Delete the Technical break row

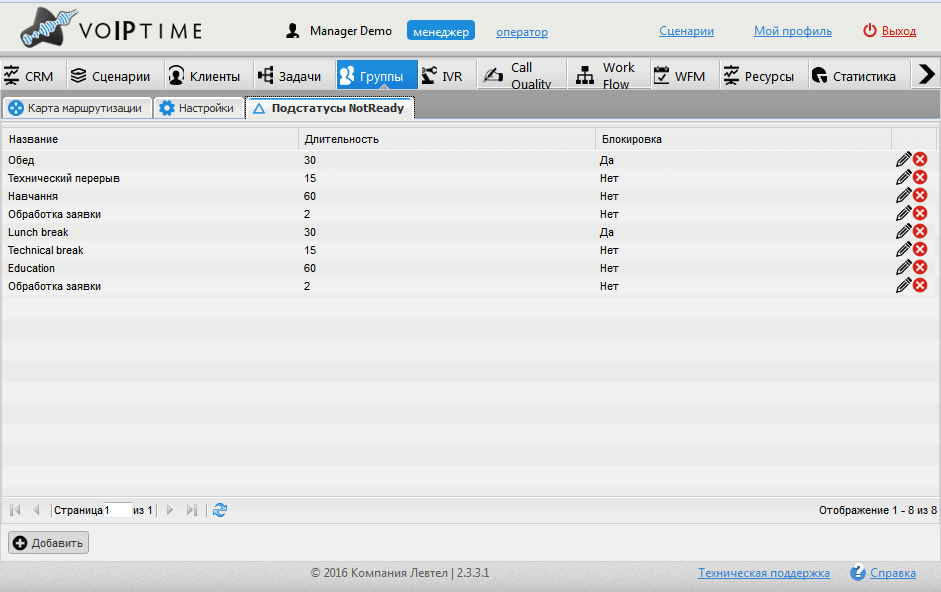pos(920,249)
